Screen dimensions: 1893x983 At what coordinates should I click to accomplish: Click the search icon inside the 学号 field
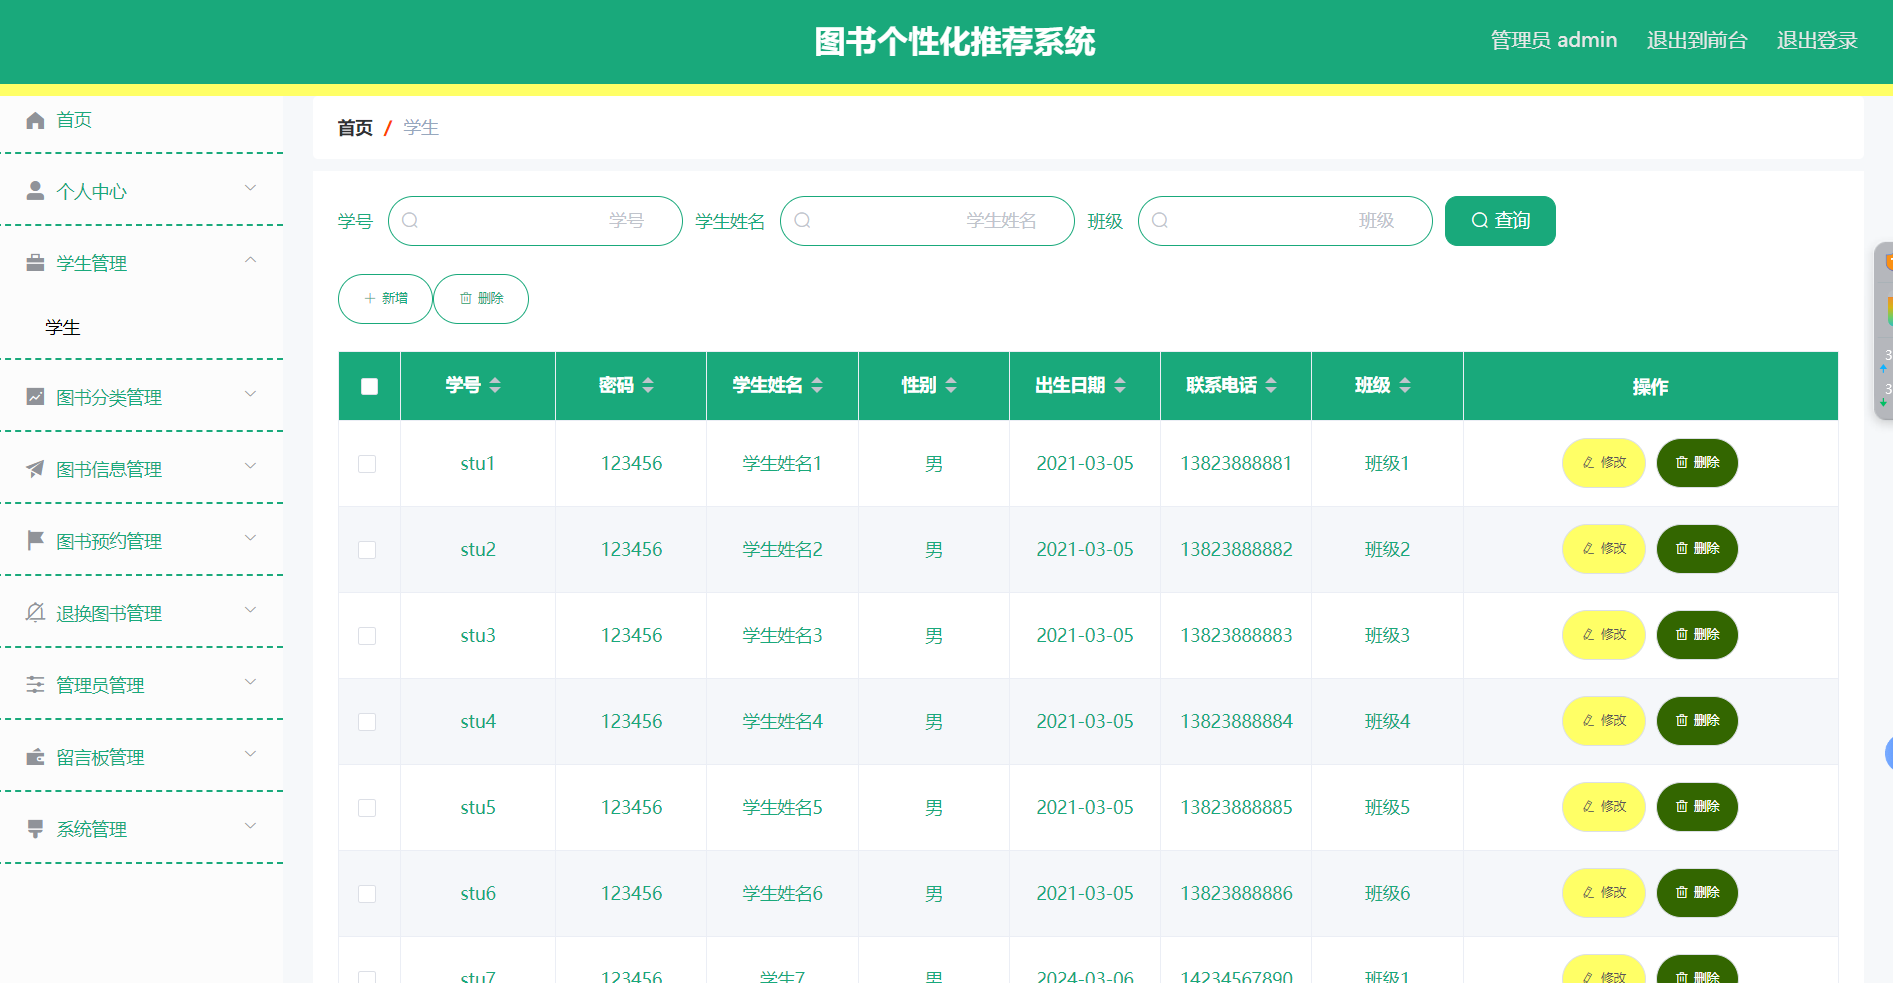[410, 221]
